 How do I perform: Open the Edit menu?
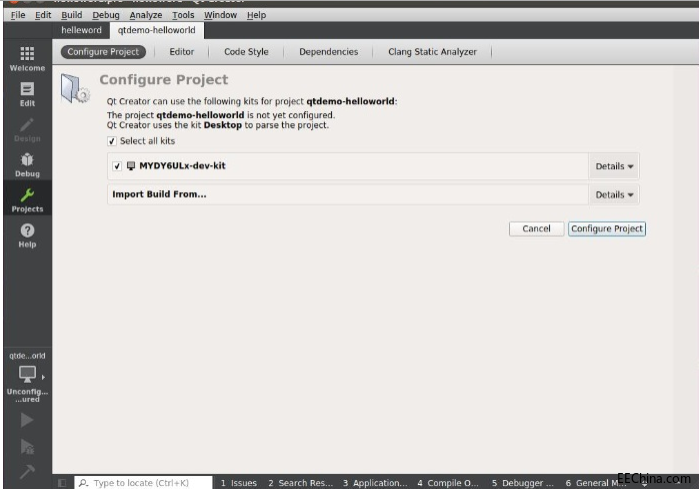[x=43, y=15]
